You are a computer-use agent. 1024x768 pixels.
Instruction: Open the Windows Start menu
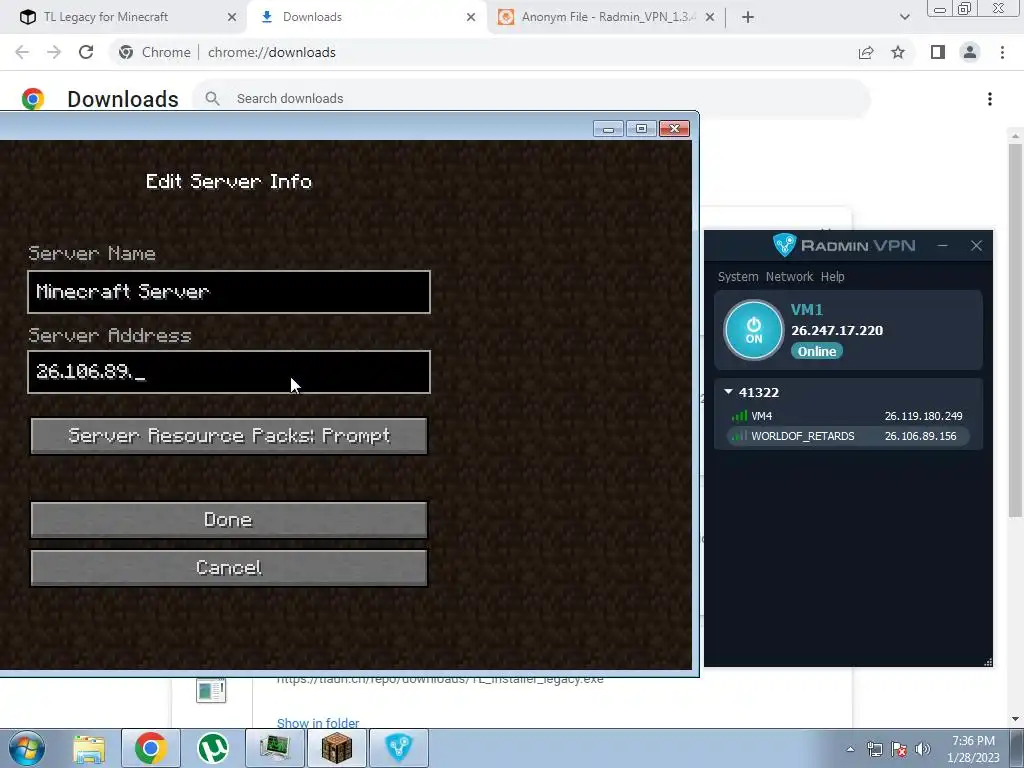pyautogui.click(x=27, y=748)
